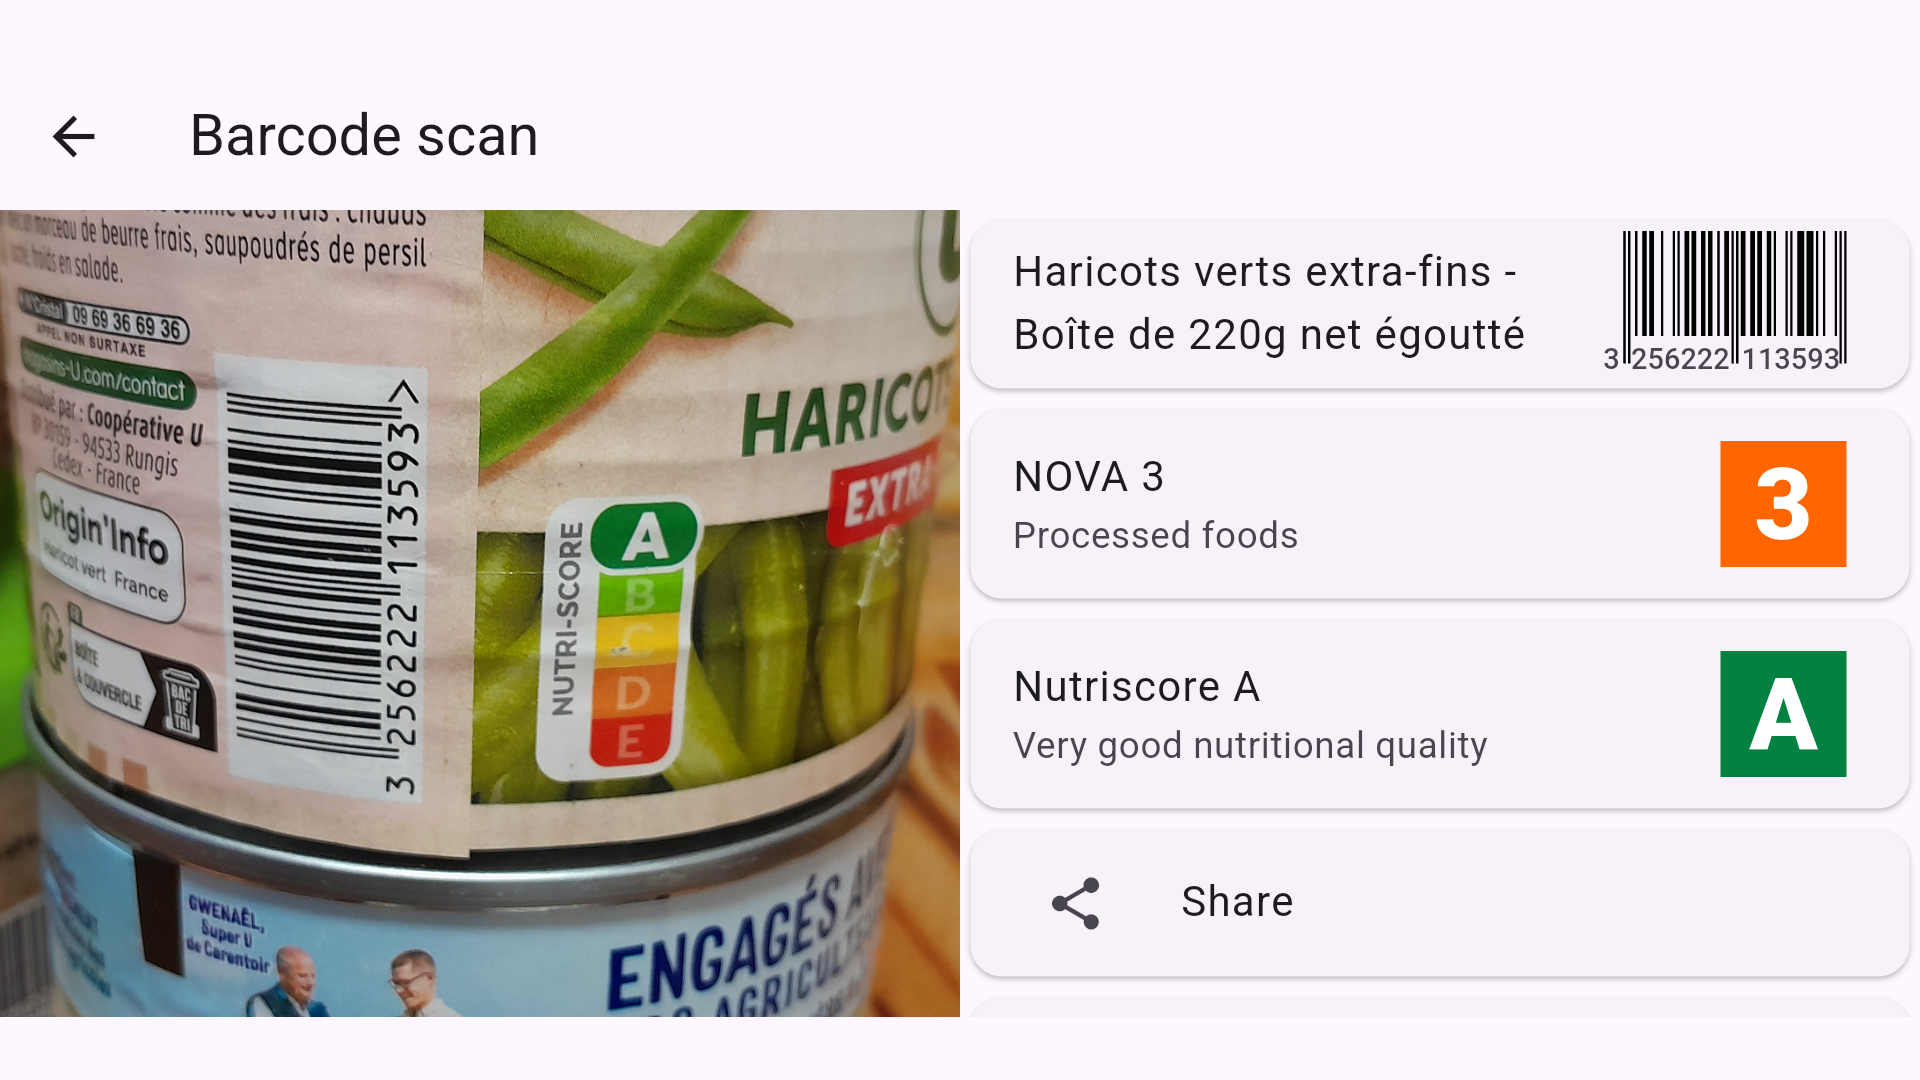Open the Haricots verts extra-fins product card
Viewport: 1920px width, 1080px height.
tap(1440, 304)
